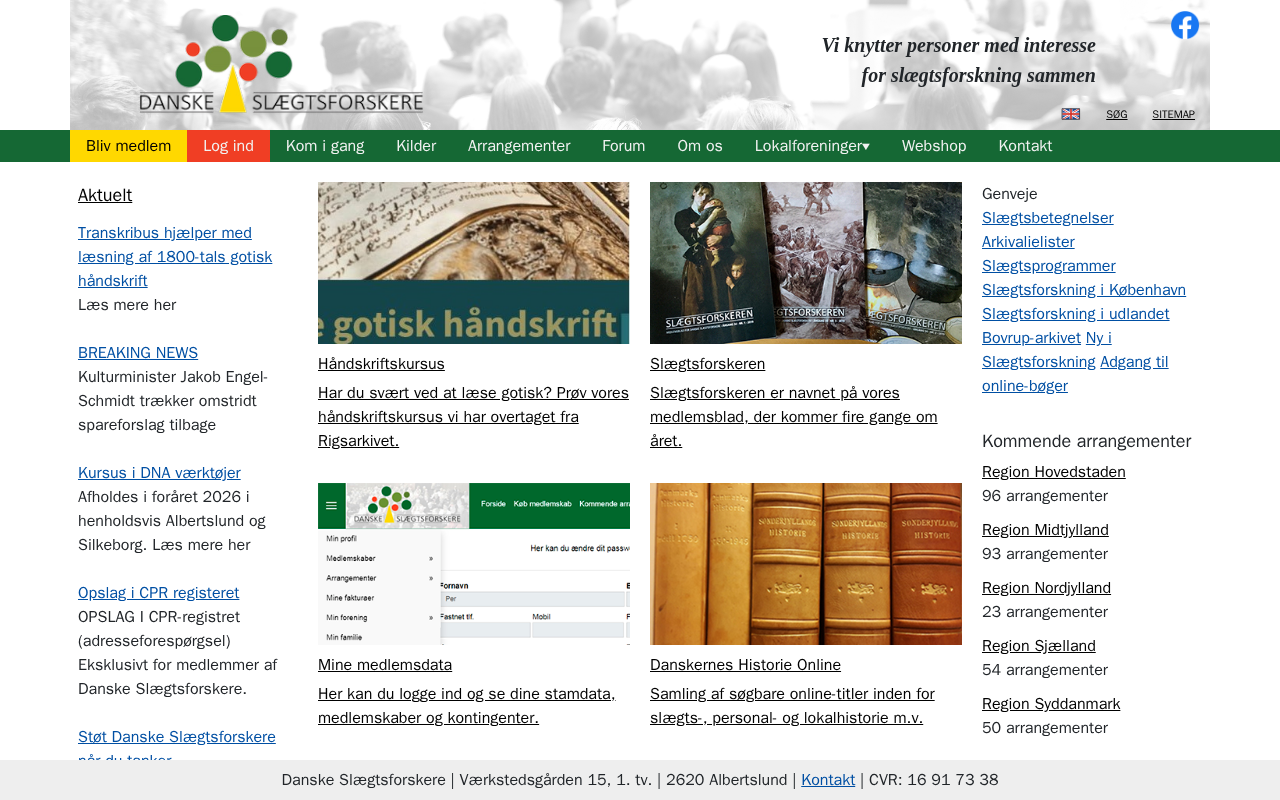The height and width of the screenshot is (800, 1280).
Task: Click the Kommende arrangementer heading
Action: (1086, 441)
